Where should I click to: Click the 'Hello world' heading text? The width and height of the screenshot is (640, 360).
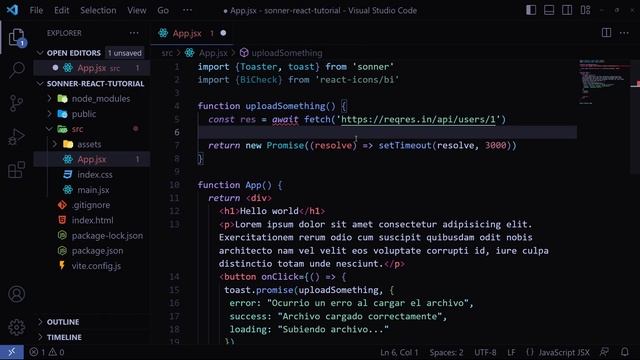[269, 211]
